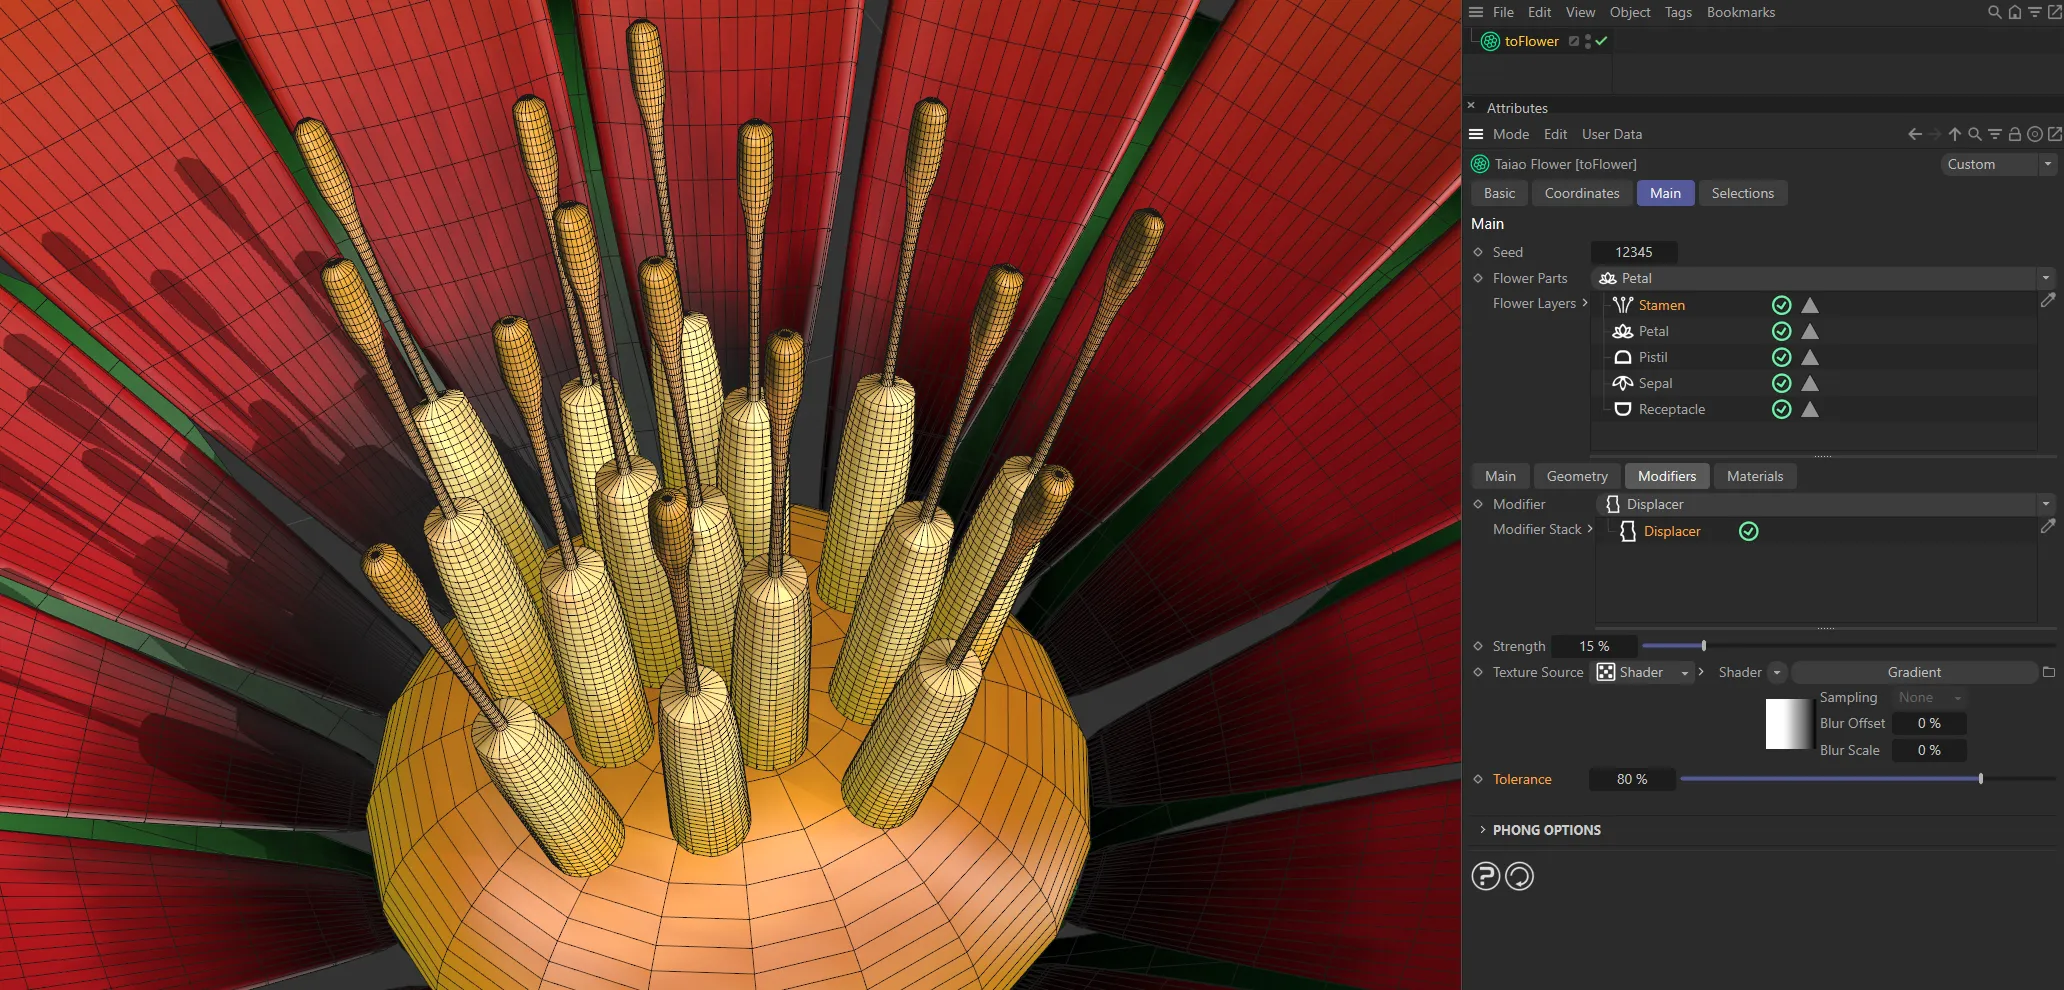Screen dimensions: 2064x990
Task: Toggle the Displacer enabled checkmark
Action: pos(1749,531)
